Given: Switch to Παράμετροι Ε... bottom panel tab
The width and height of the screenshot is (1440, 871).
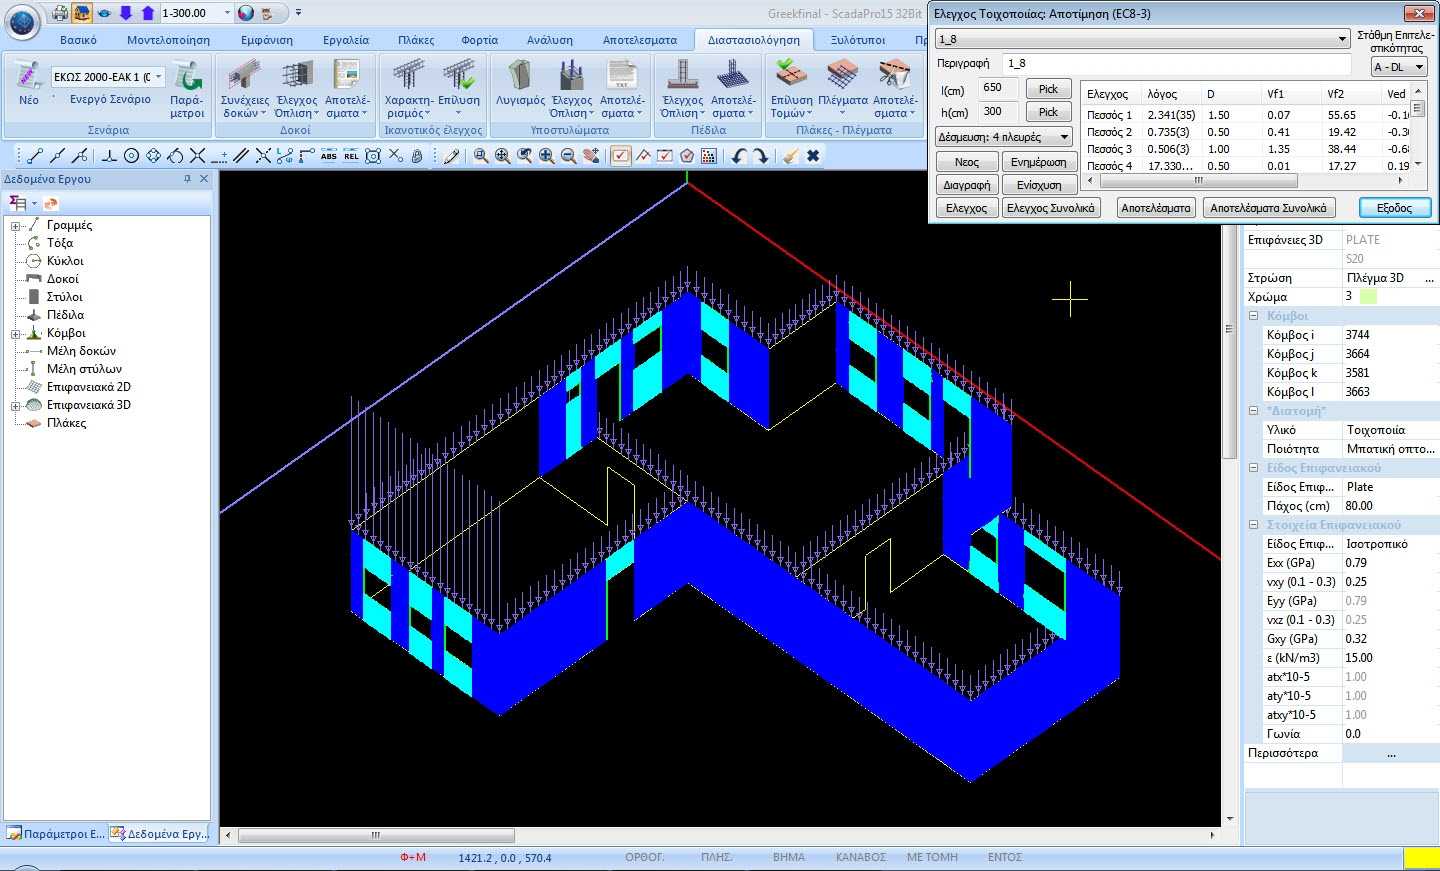Looking at the screenshot, I should click(x=56, y=833).
